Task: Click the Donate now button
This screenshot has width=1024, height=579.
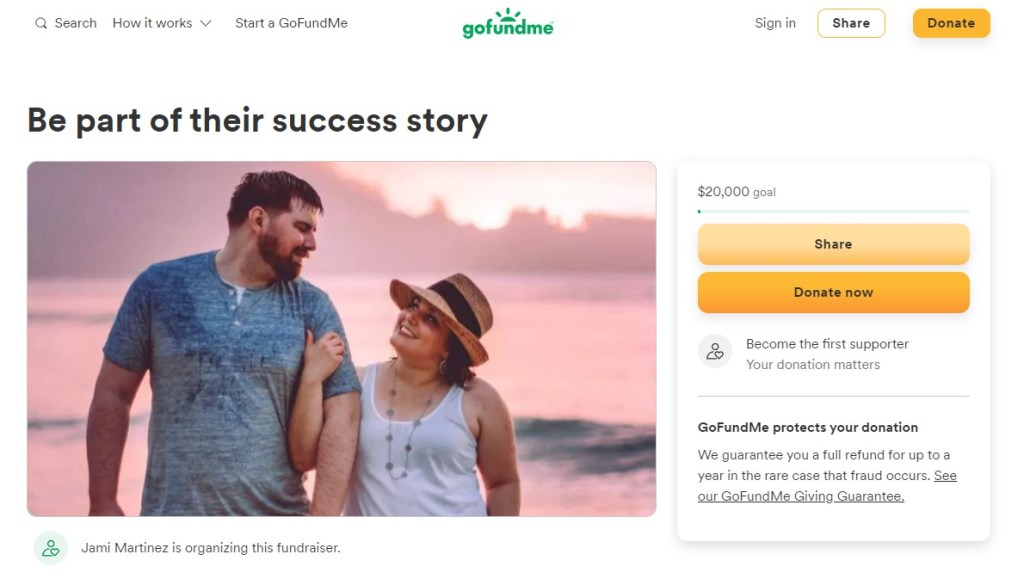Action: 833,292
